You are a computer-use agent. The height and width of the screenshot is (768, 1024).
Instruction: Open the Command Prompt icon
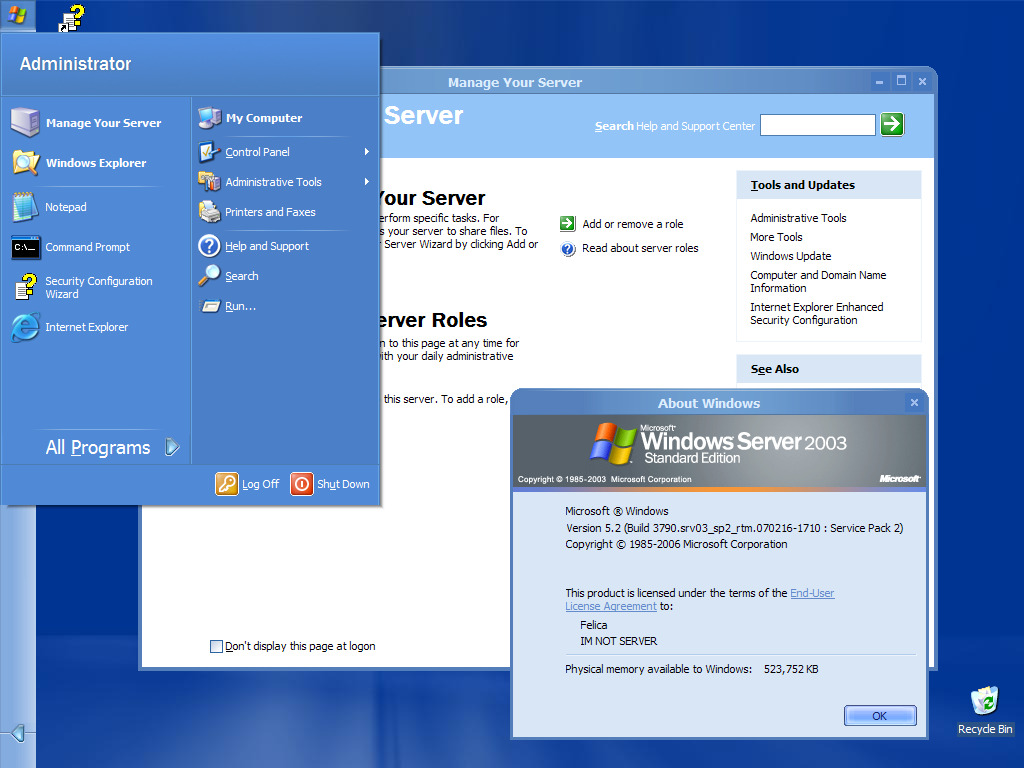(25, 248)
